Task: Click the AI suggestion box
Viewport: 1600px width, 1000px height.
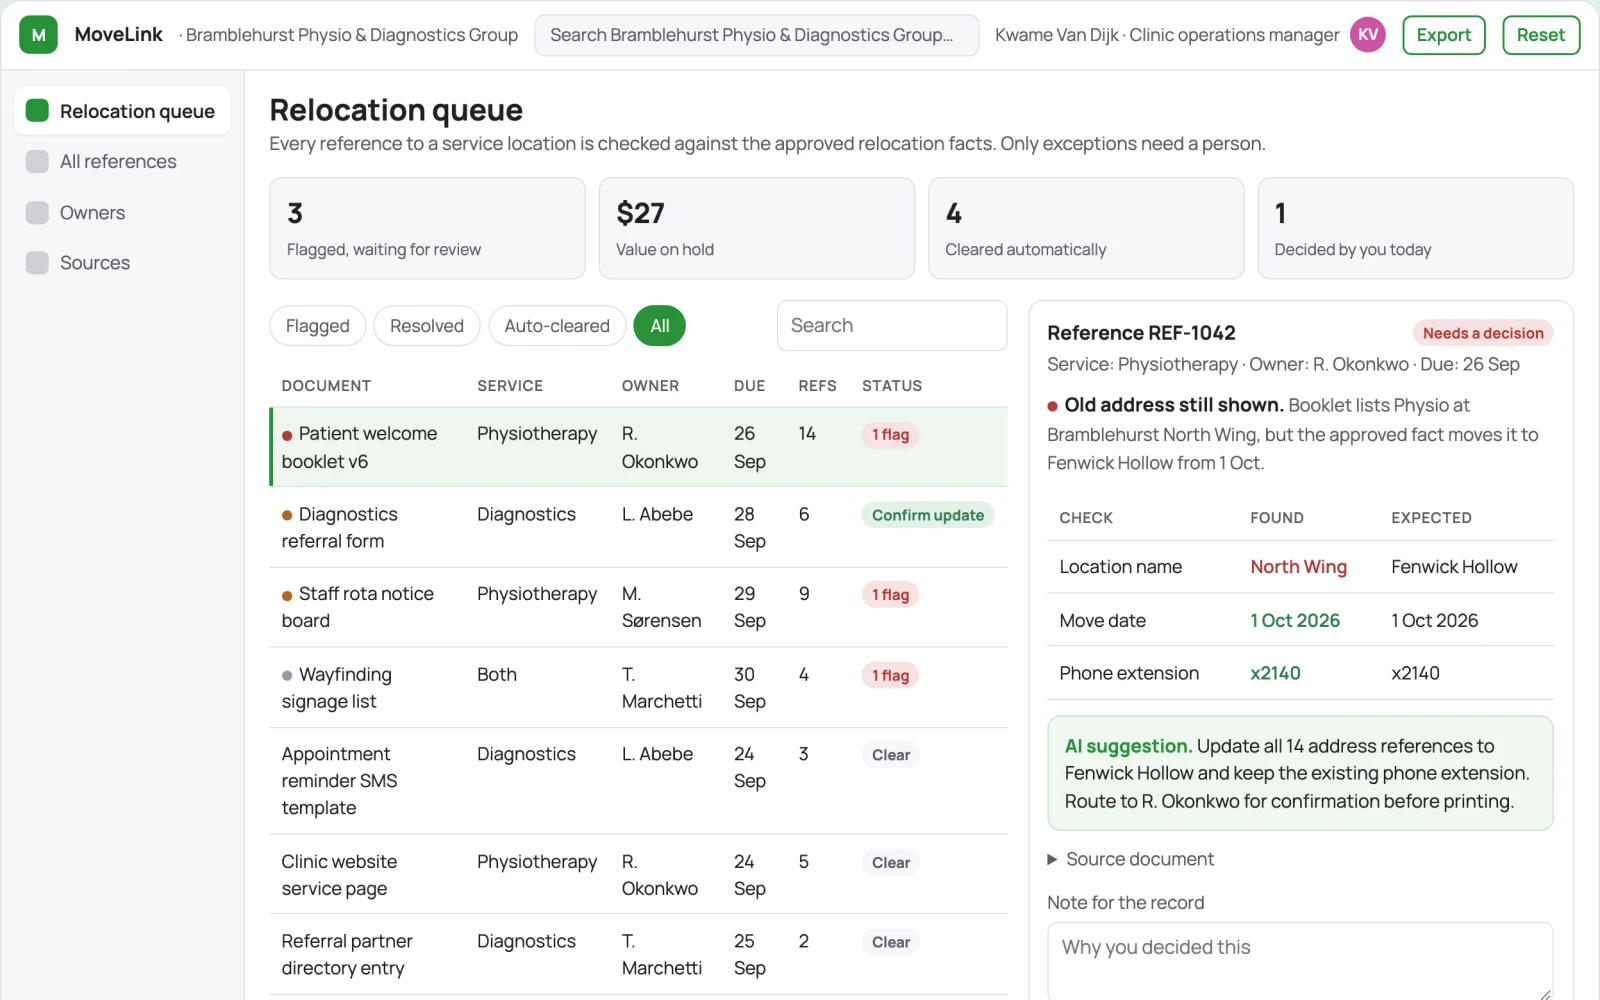Action: pos(1300,773)
